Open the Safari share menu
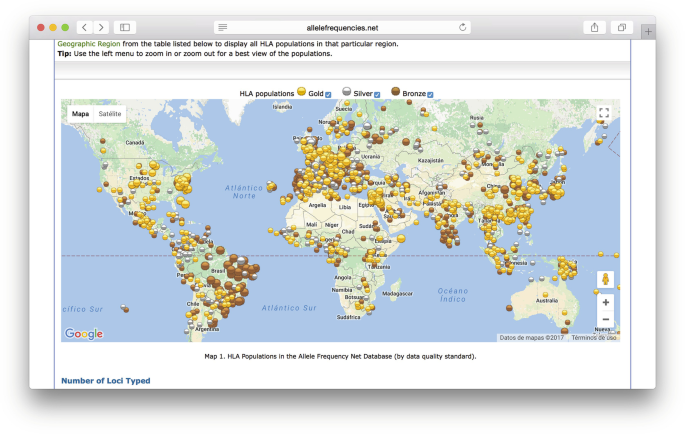The image size is (685, 434). (x=594, y=27)
